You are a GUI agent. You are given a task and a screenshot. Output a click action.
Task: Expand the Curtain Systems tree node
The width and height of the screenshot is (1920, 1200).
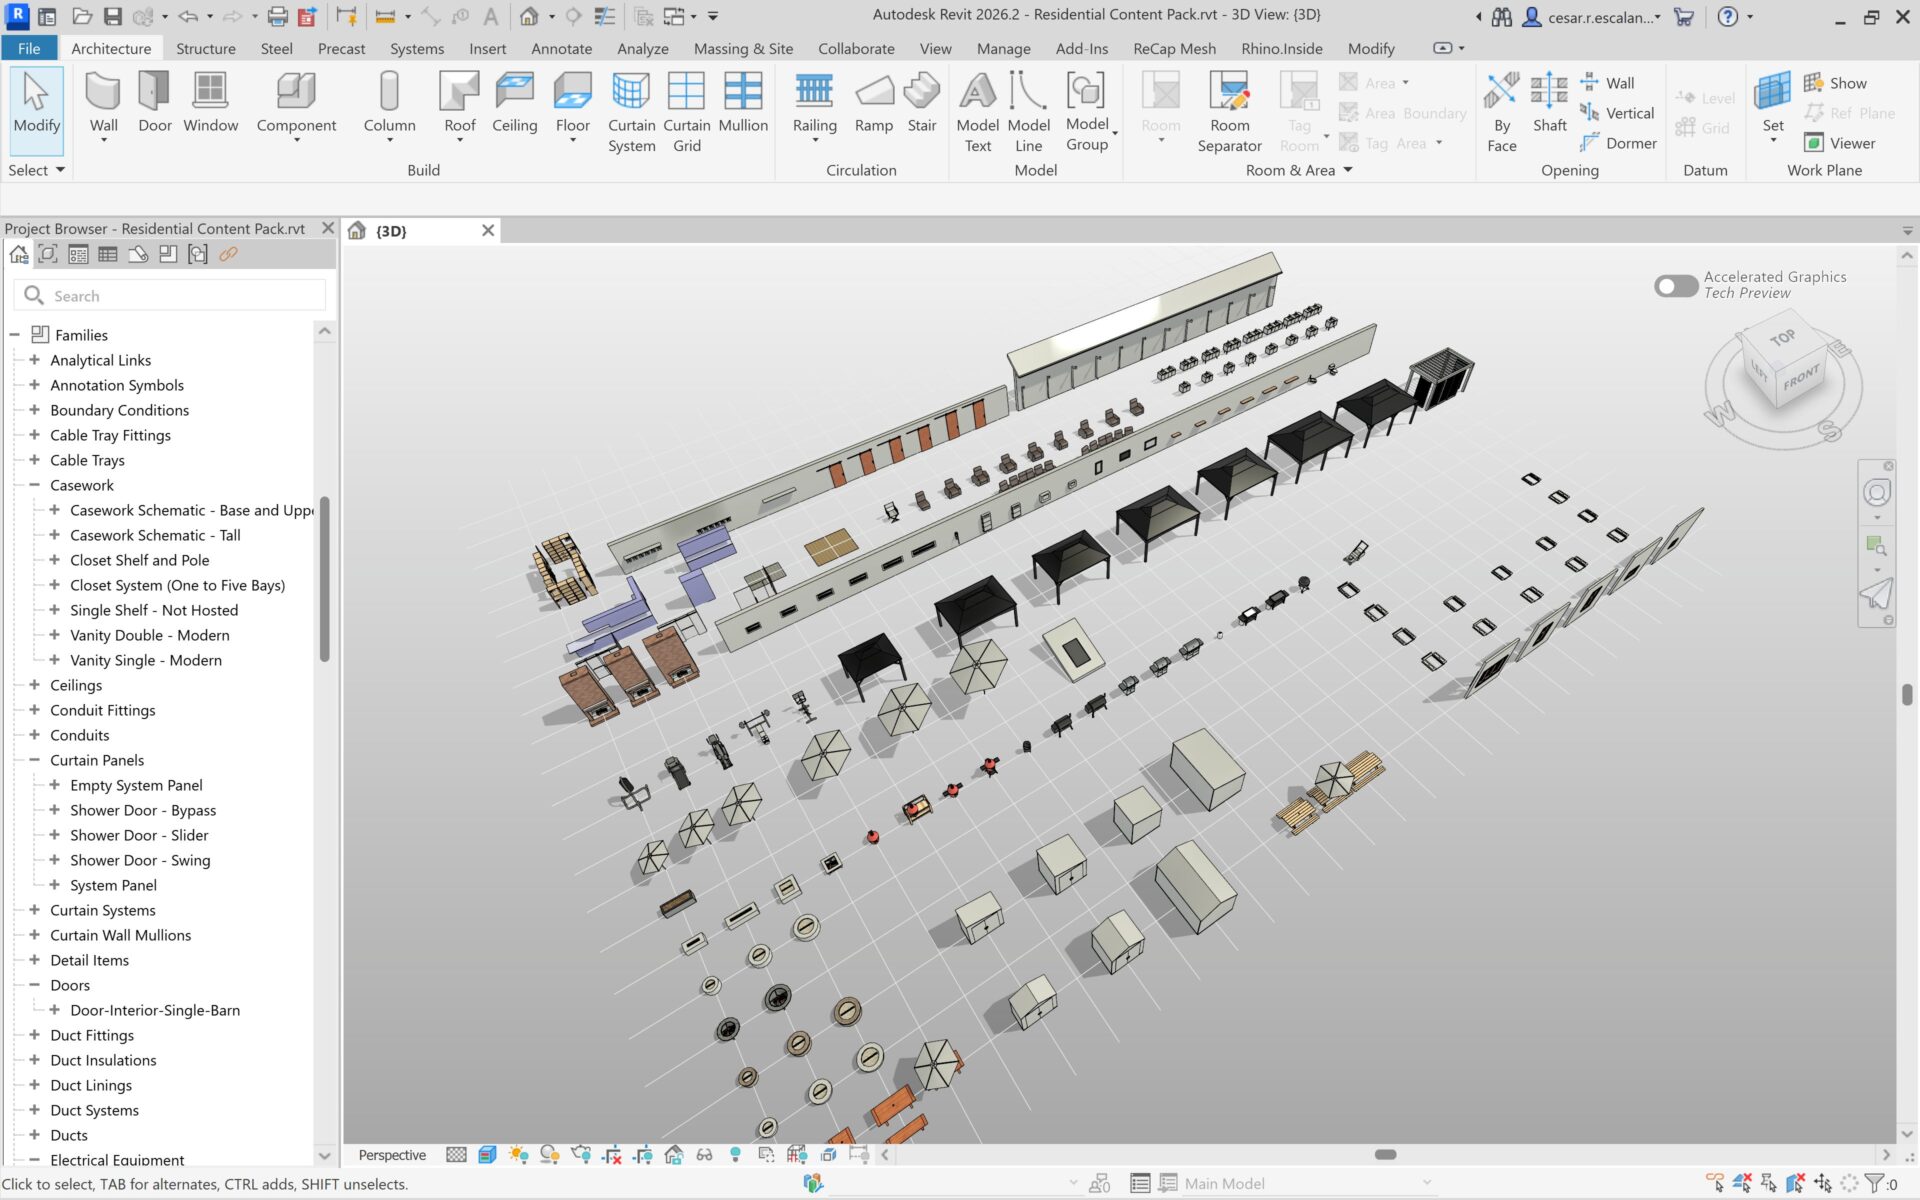[33, 910]
